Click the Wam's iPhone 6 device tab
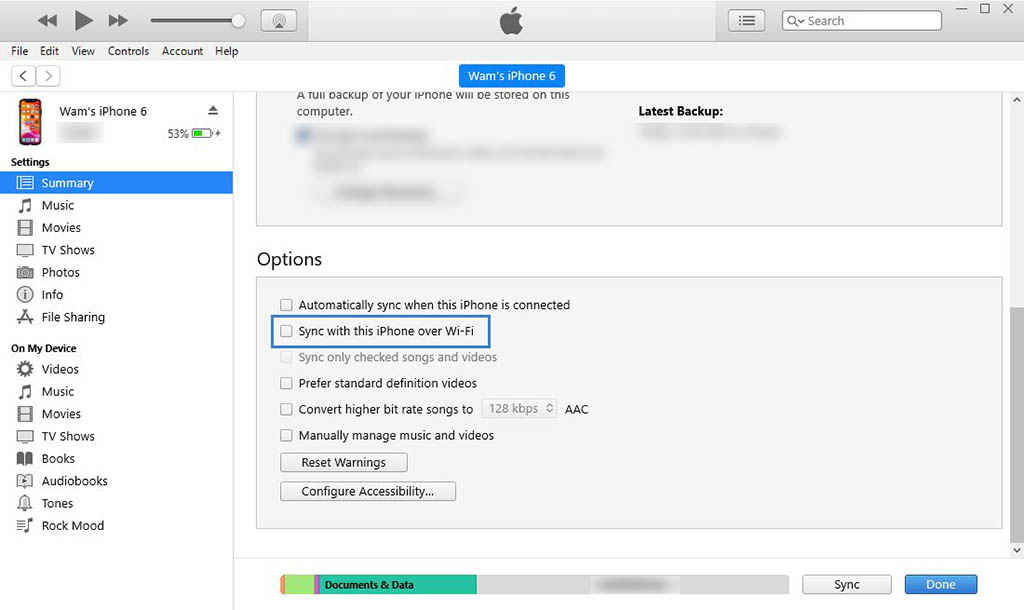 point(511,76)
